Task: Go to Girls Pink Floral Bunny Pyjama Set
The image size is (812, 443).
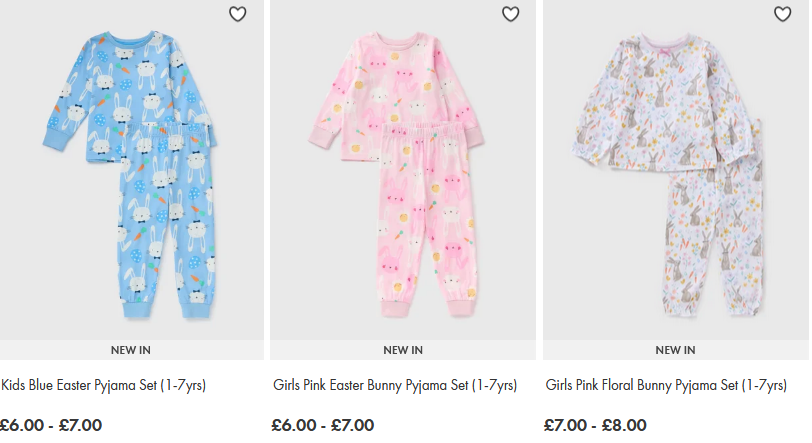Action: click(x=666, y=385)
